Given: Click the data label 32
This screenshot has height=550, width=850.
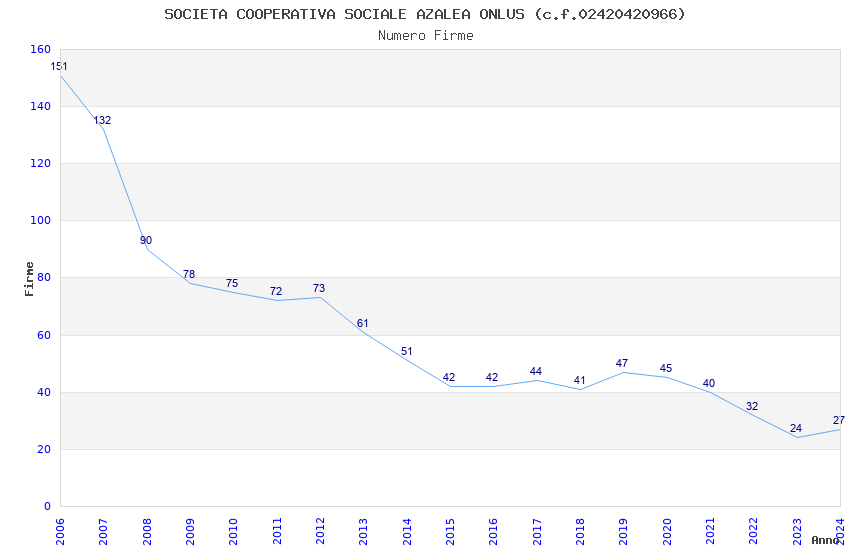Looking at the screenshot, I should (752, 406).
